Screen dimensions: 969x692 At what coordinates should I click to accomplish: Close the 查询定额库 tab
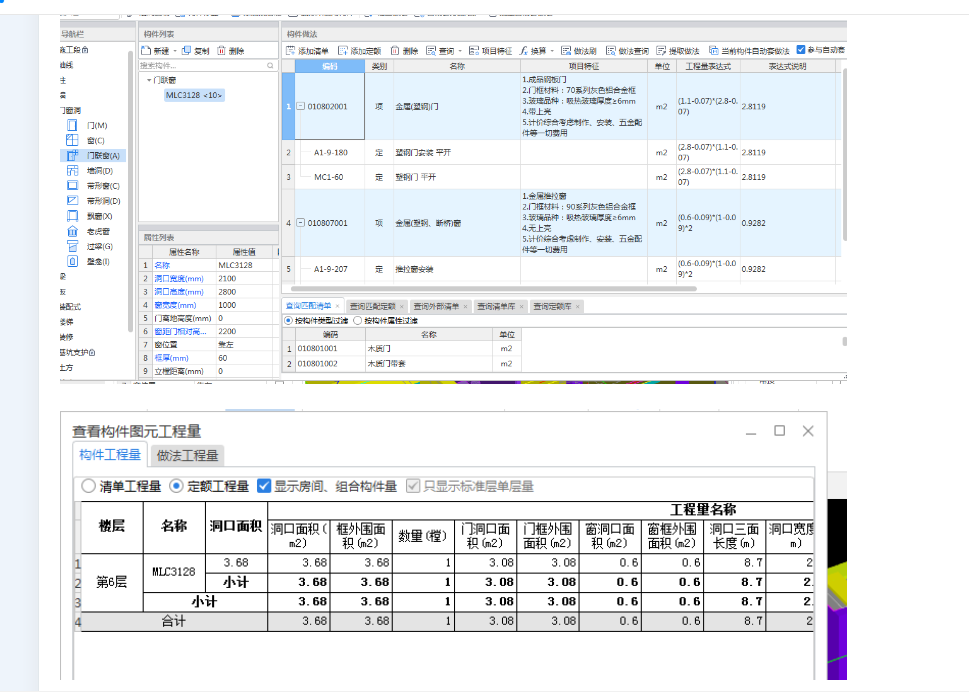point(578,306)
